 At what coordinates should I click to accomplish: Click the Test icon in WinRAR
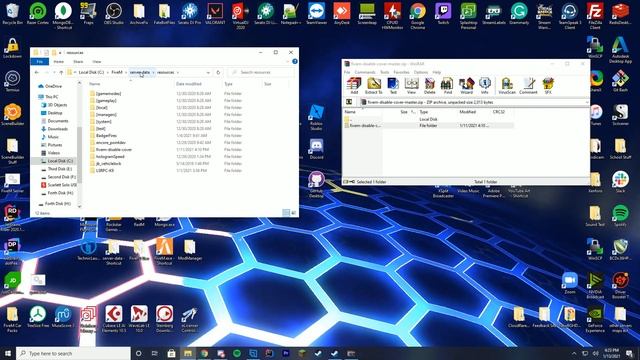[393, 86]
